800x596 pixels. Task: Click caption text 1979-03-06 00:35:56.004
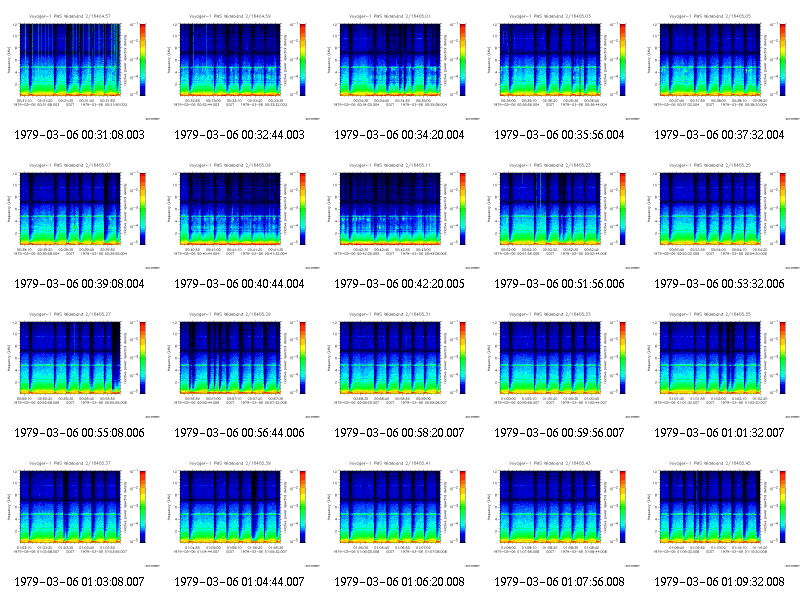[x=559, y=135]
